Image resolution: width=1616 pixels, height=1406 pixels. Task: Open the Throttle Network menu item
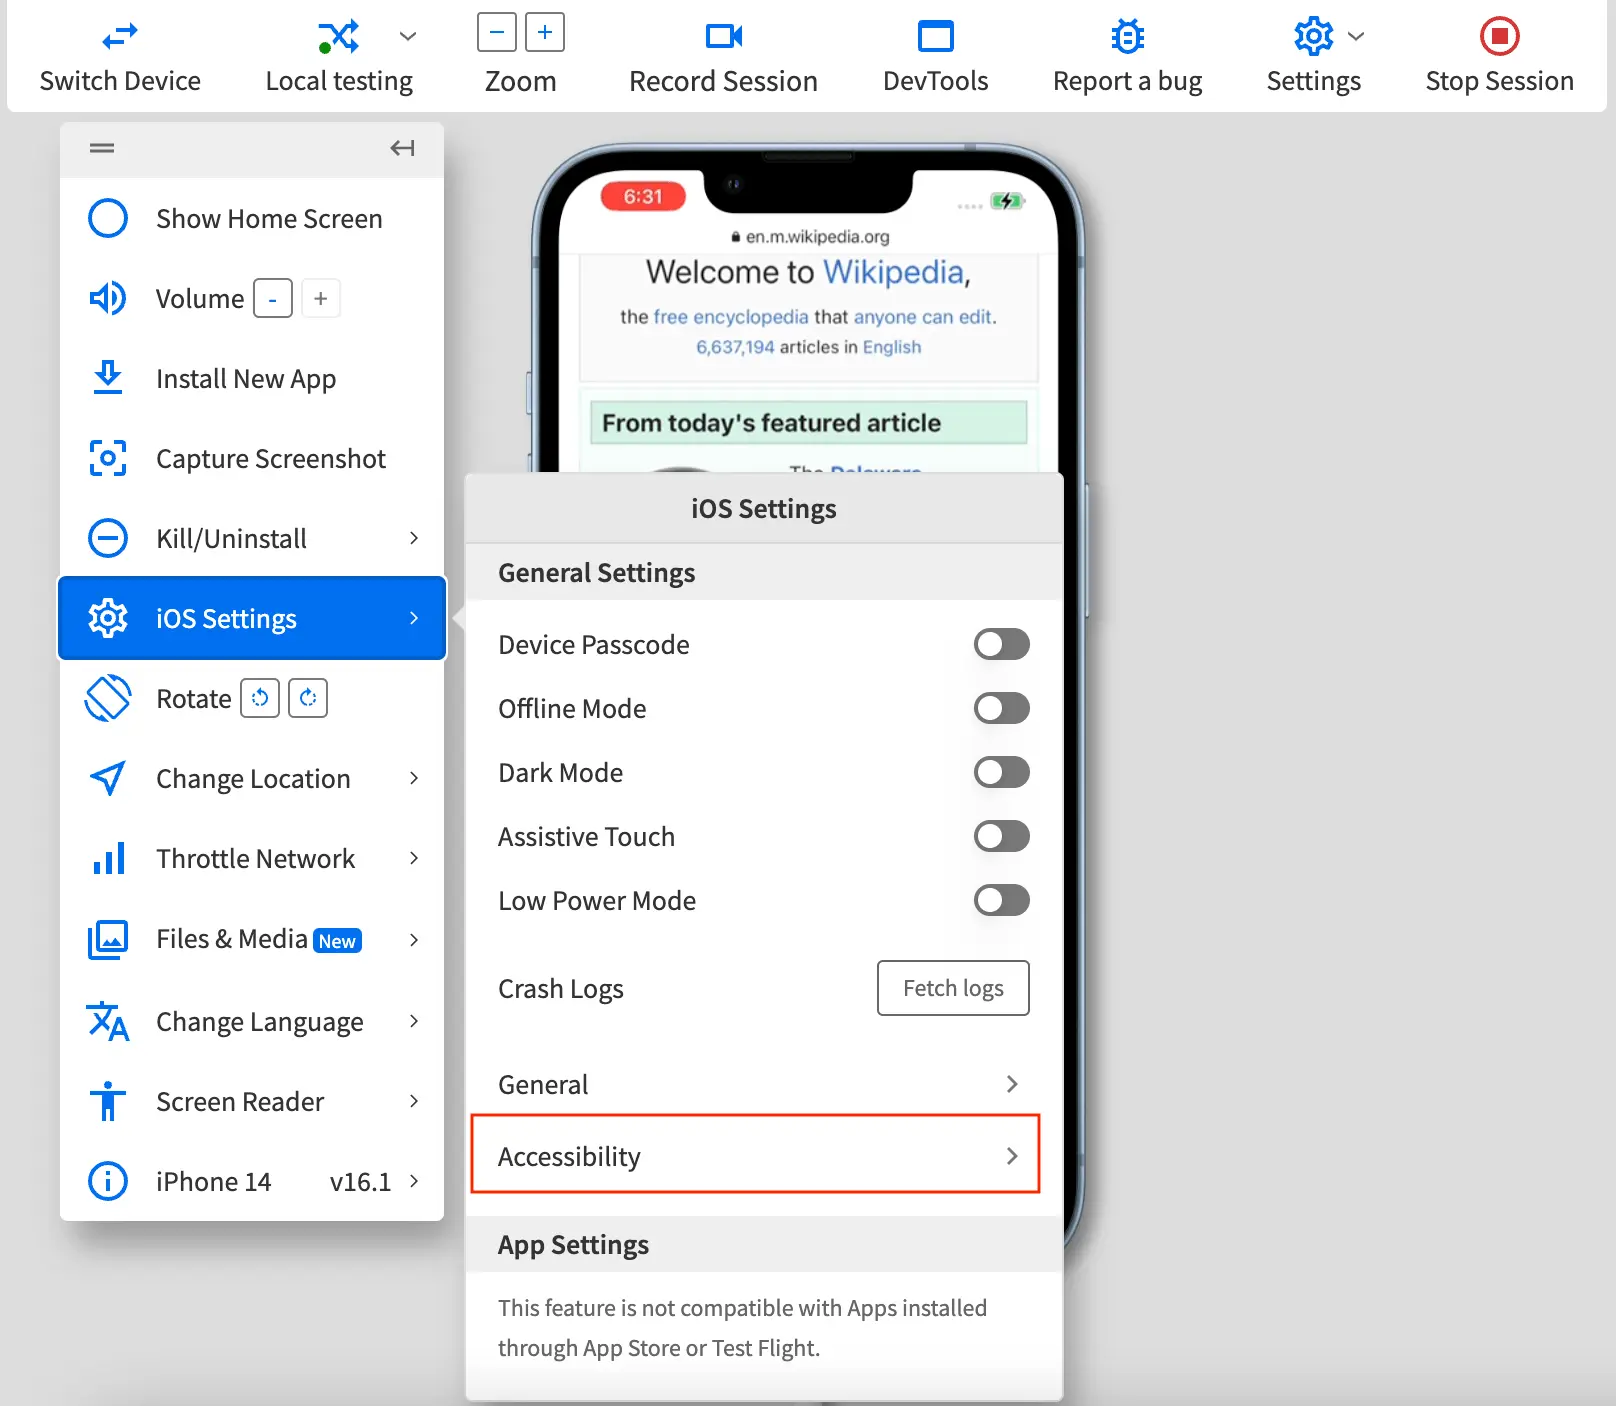pos(255,858)
